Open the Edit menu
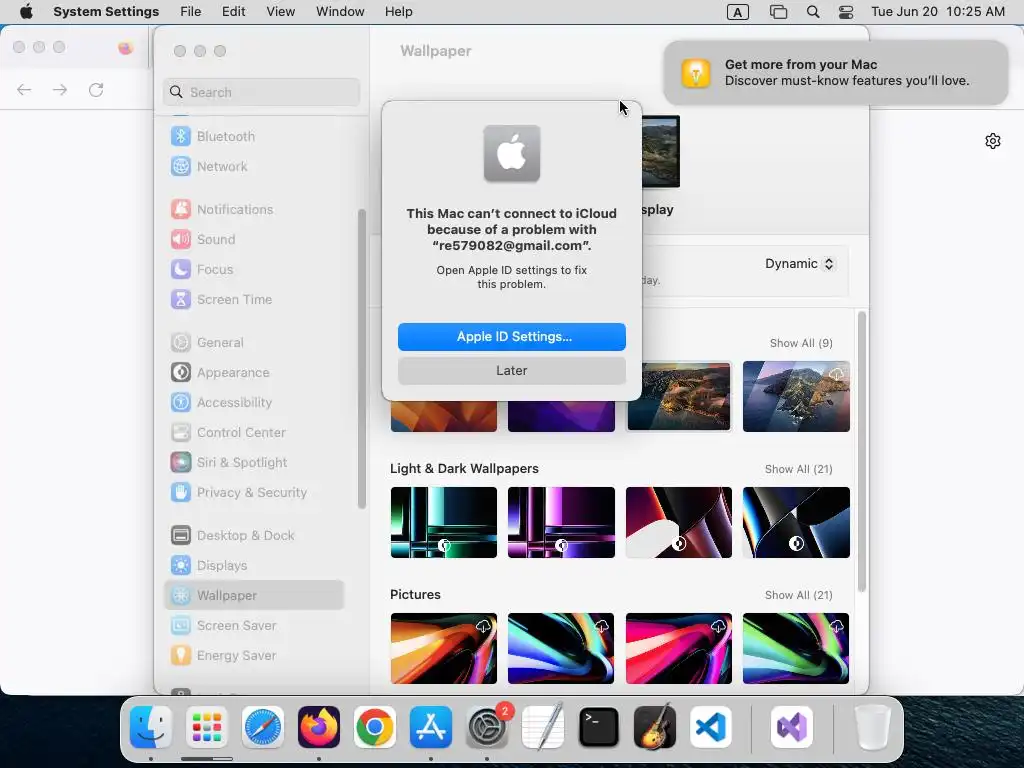The height and width of the screenshot is (768, 1024). click(233, 12)
